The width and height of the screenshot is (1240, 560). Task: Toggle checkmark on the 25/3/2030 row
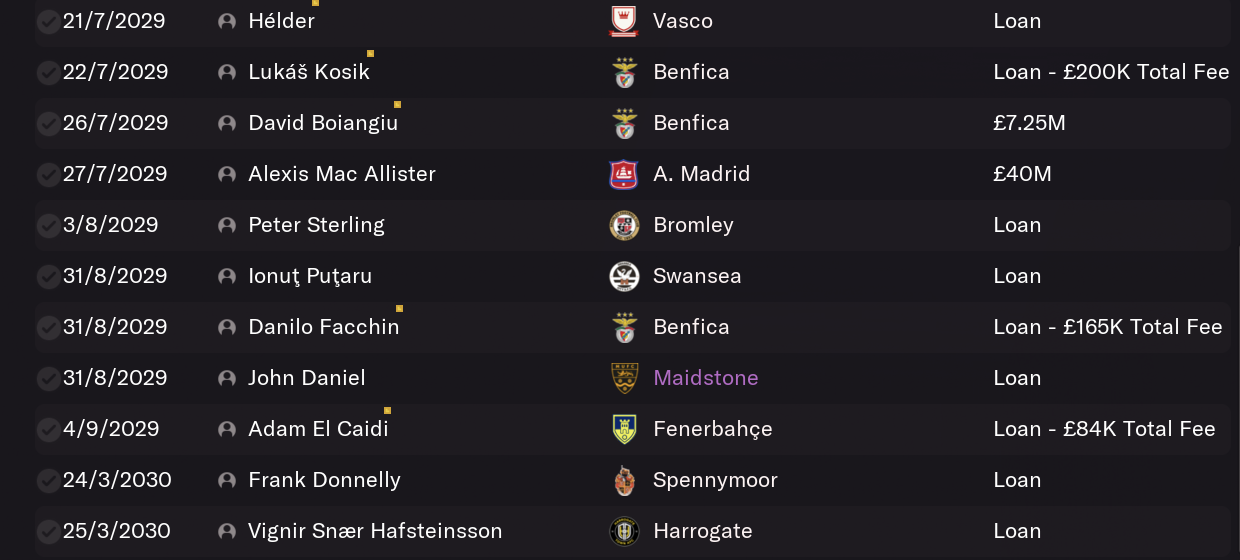[48, 532]
